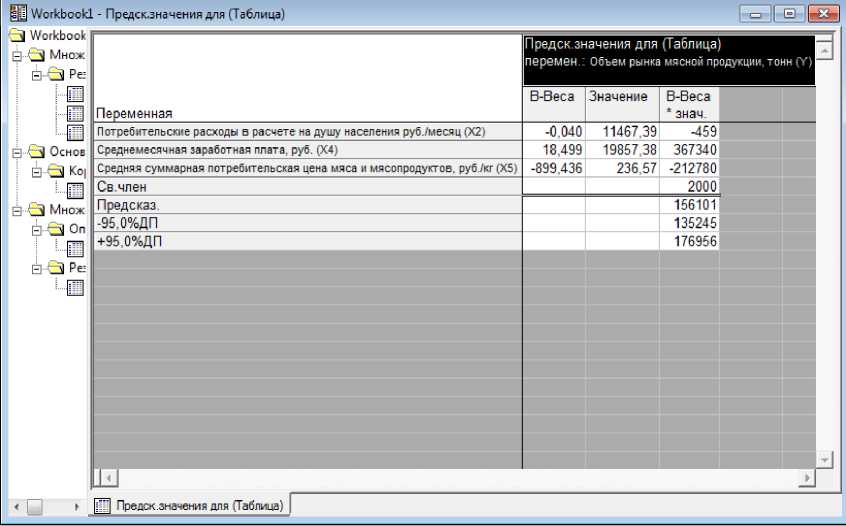846x526 pixels.
Task: Click the cell with value -899,436
Action: [554, 168]
